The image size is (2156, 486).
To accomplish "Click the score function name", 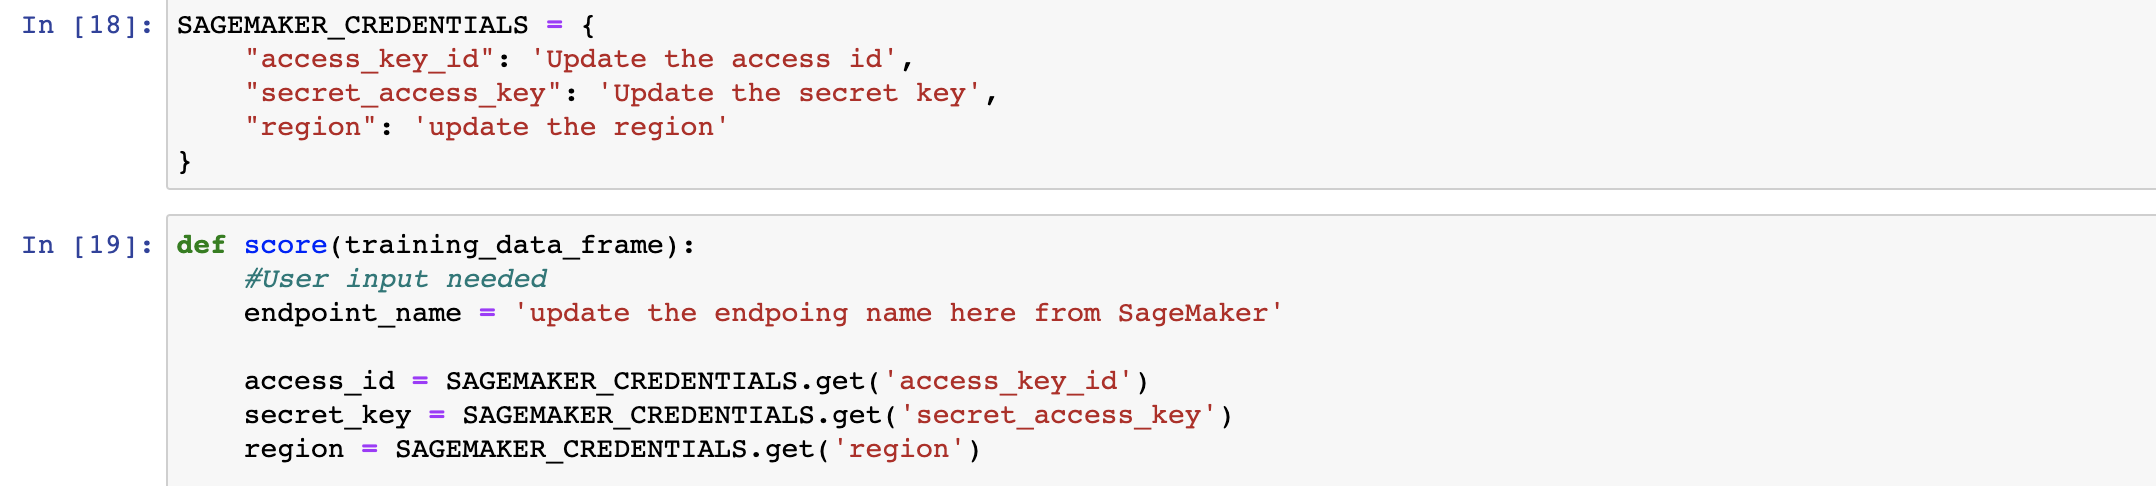I will [285, 245].
